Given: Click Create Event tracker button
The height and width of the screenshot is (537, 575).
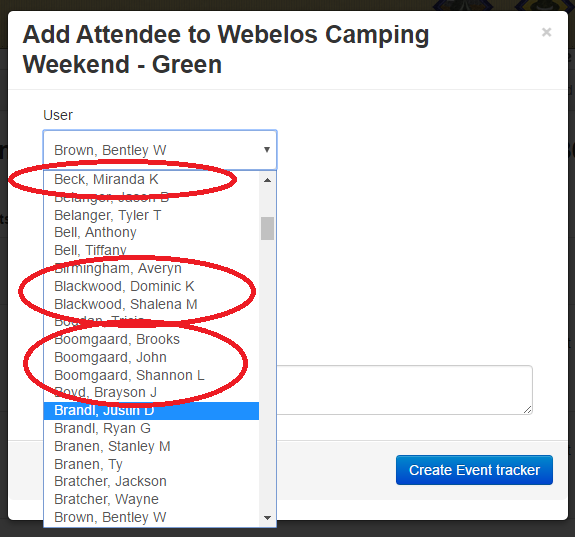Looking at the screenshot, I should click(x=474, y=470).
